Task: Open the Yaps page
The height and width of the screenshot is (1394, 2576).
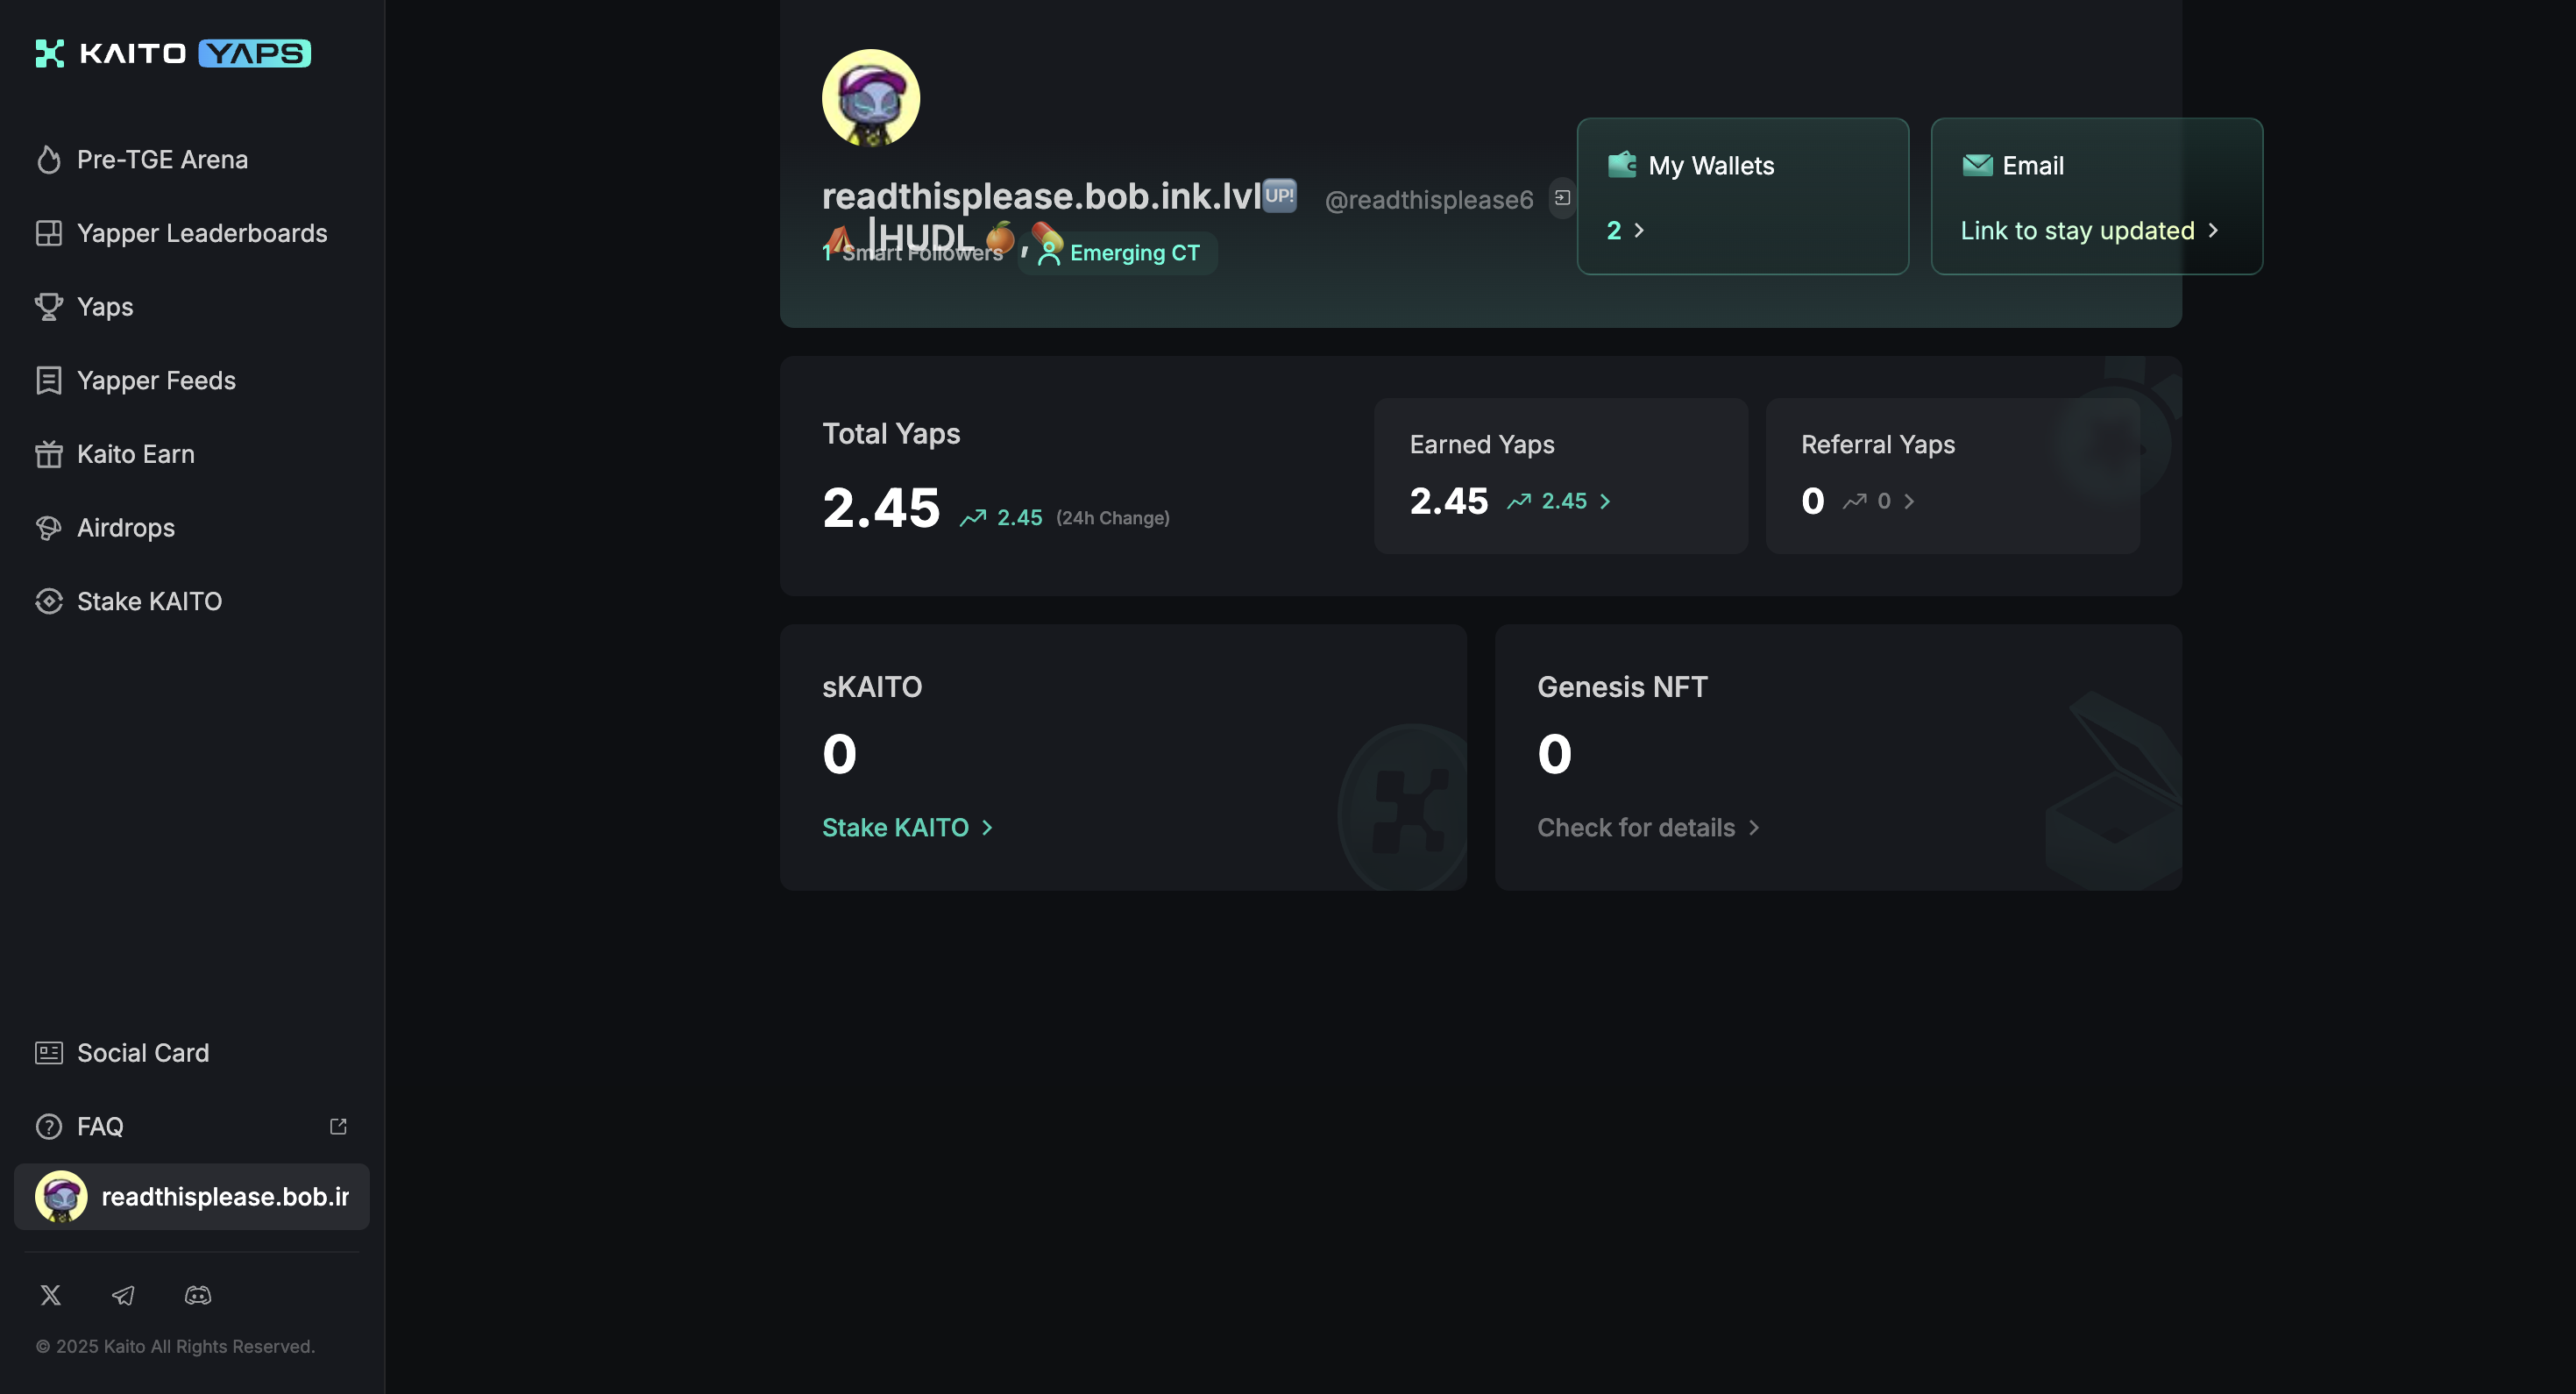Action: point(192,306)
